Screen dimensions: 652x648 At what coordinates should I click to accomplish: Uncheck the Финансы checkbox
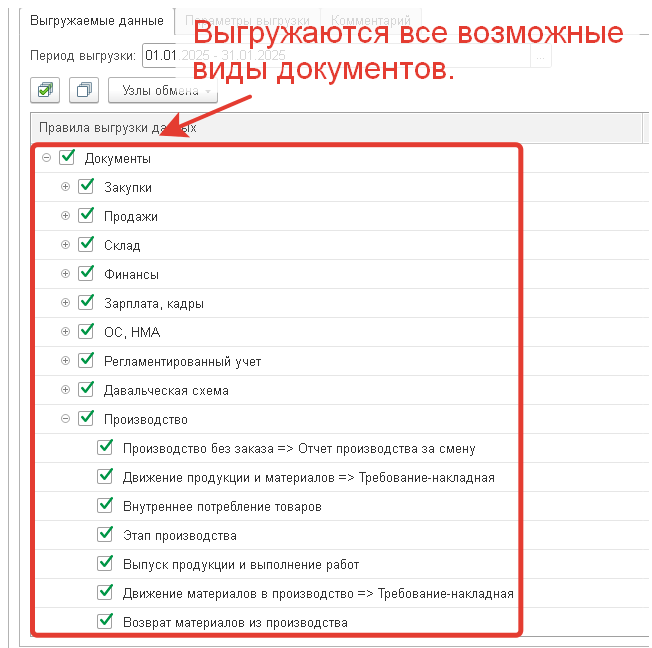click(x=86, y=273)
